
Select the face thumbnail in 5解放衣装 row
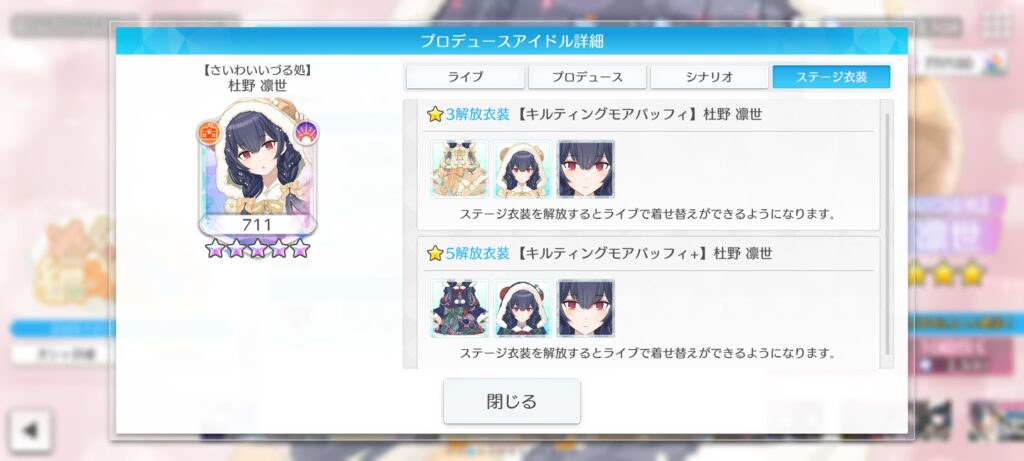coord(586,308)
